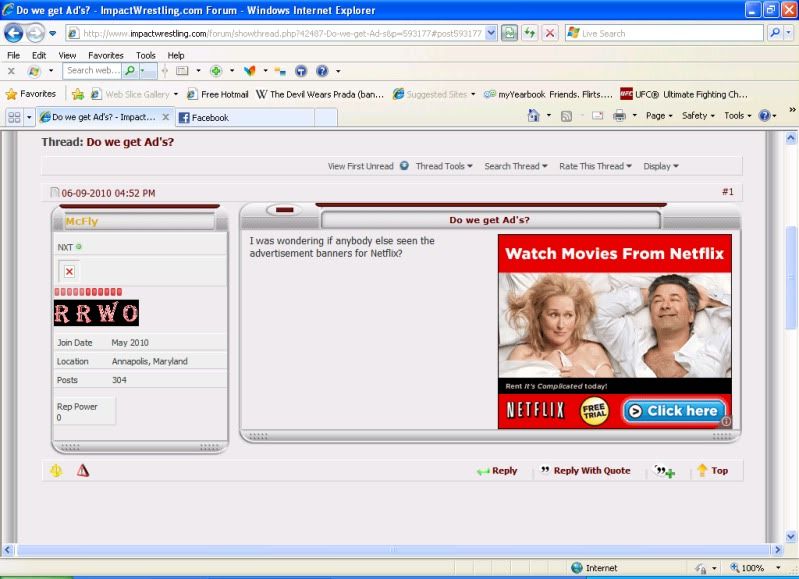The height and width of the screenshot is (579, 799).
Task: Open the Help menu
Action: [x=176, y=55]
